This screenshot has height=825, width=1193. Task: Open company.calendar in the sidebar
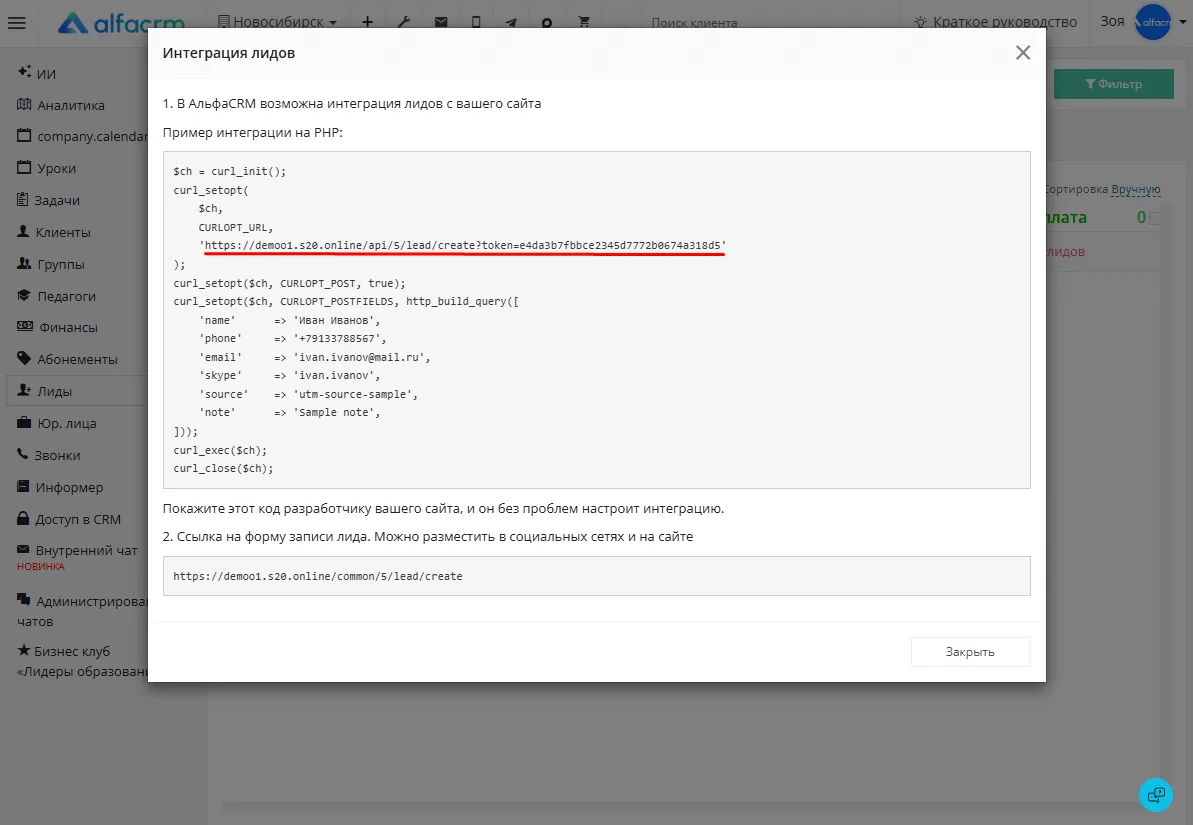[x=82, y=136]
